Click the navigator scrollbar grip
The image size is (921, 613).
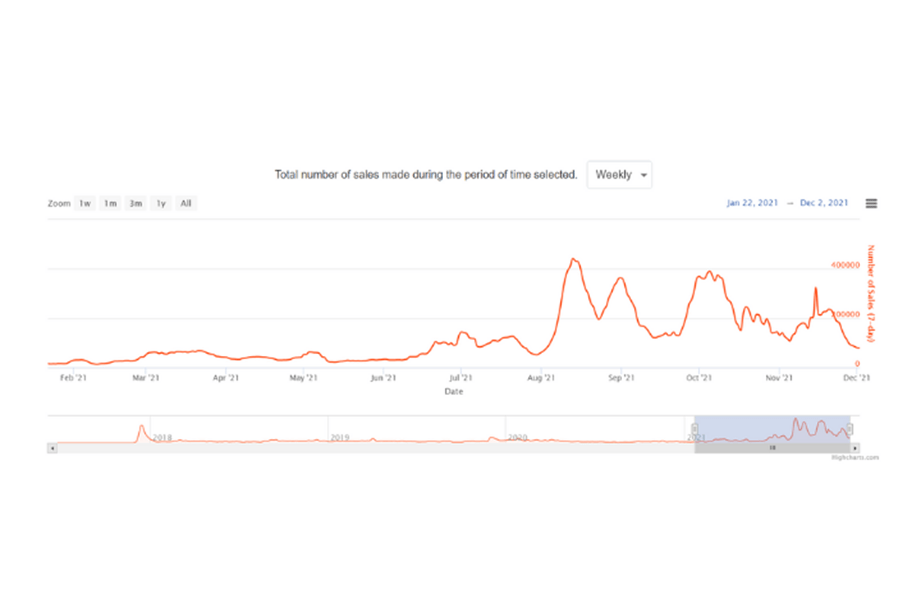[772, 448]
